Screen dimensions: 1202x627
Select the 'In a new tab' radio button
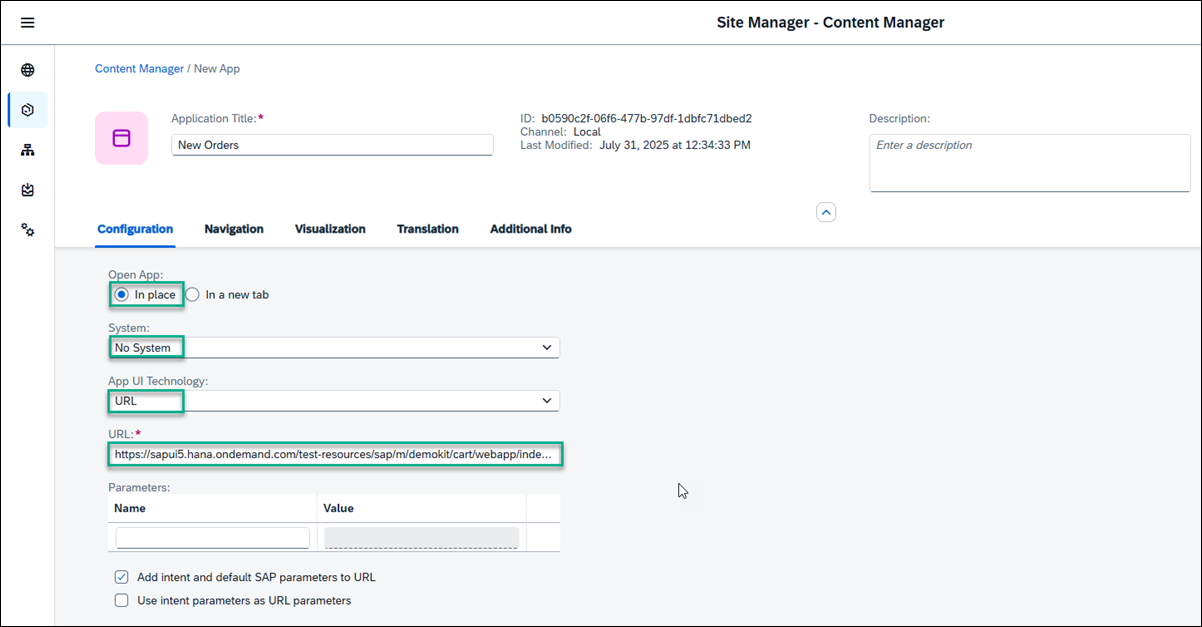pyautogui.click(x=193, y=295)
